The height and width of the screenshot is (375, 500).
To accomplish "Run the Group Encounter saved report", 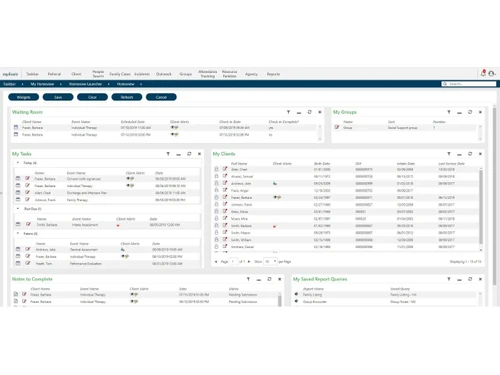I will point(296,301).
